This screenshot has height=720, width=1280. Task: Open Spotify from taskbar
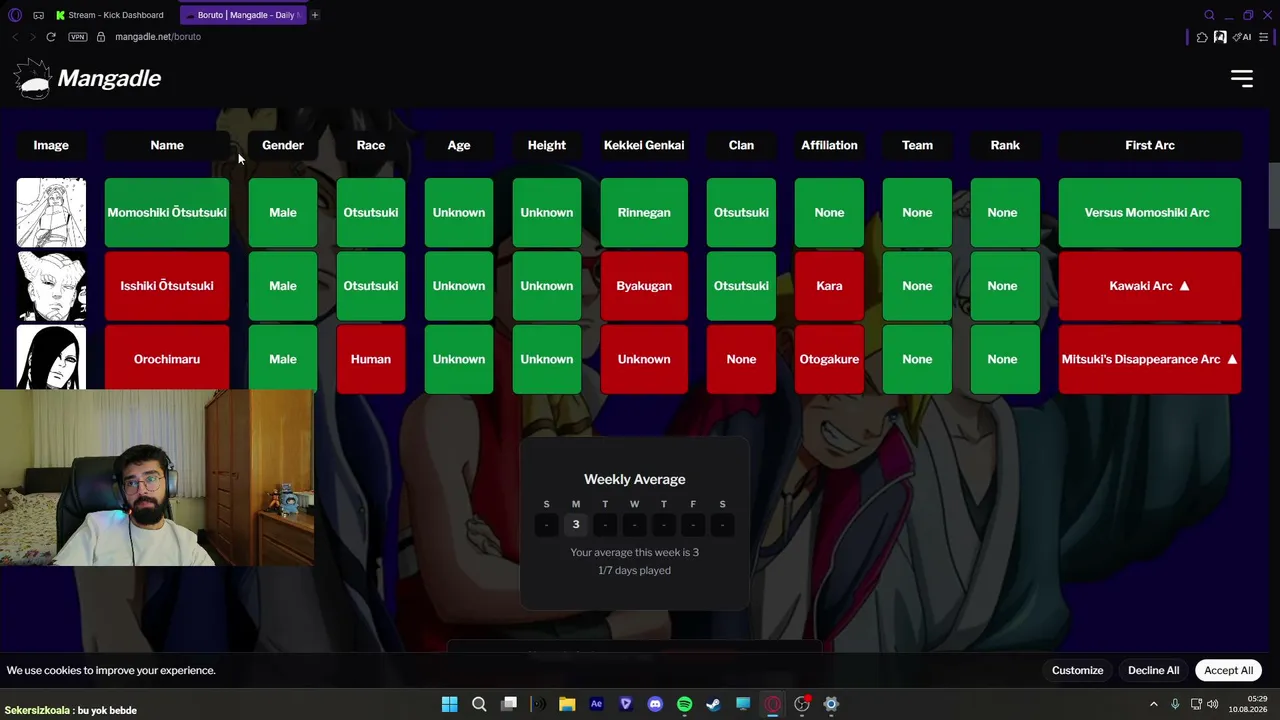click(x=684, y=704)
